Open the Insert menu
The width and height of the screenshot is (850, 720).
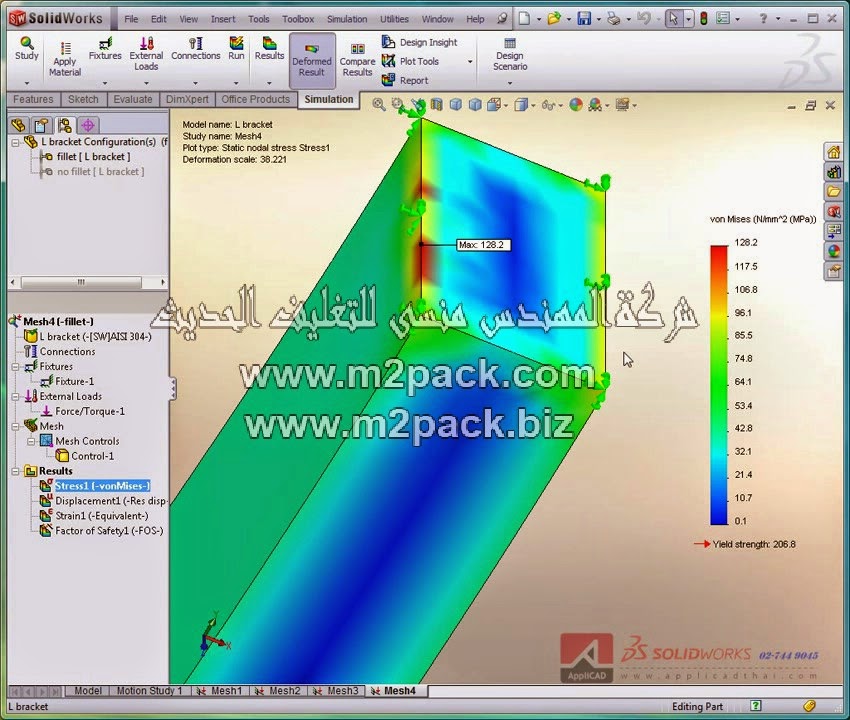pyautogui.click(x=223, y=19)
